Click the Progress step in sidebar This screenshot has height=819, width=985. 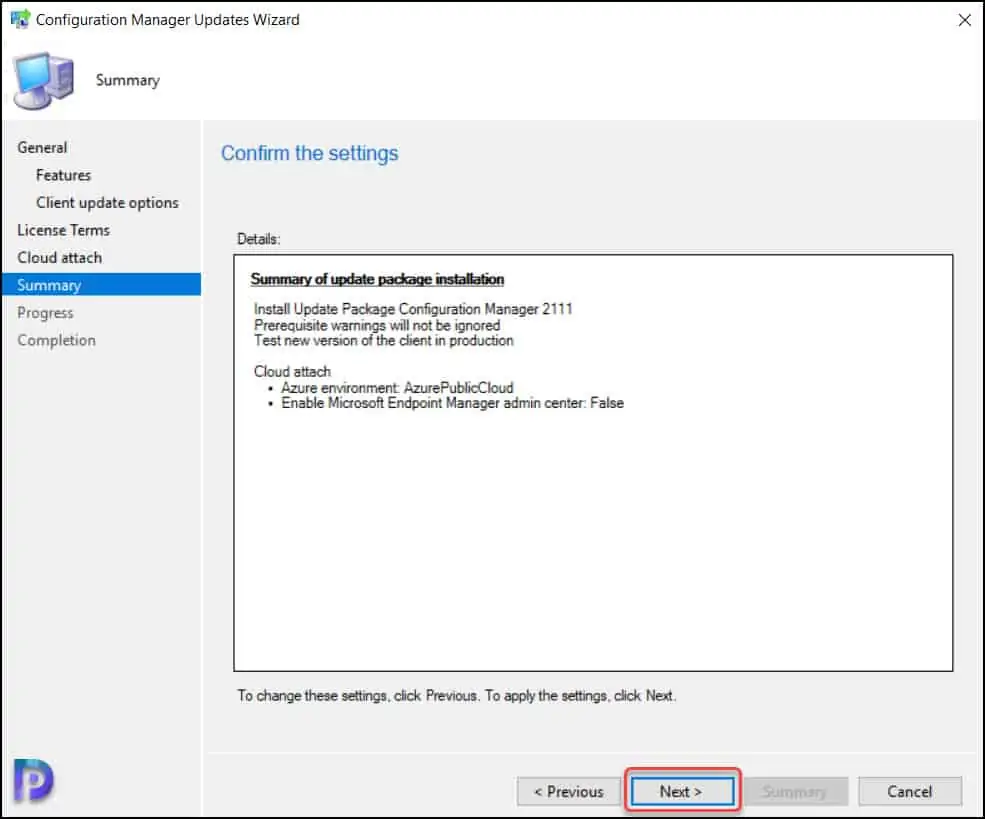click(x=45, y=313)
